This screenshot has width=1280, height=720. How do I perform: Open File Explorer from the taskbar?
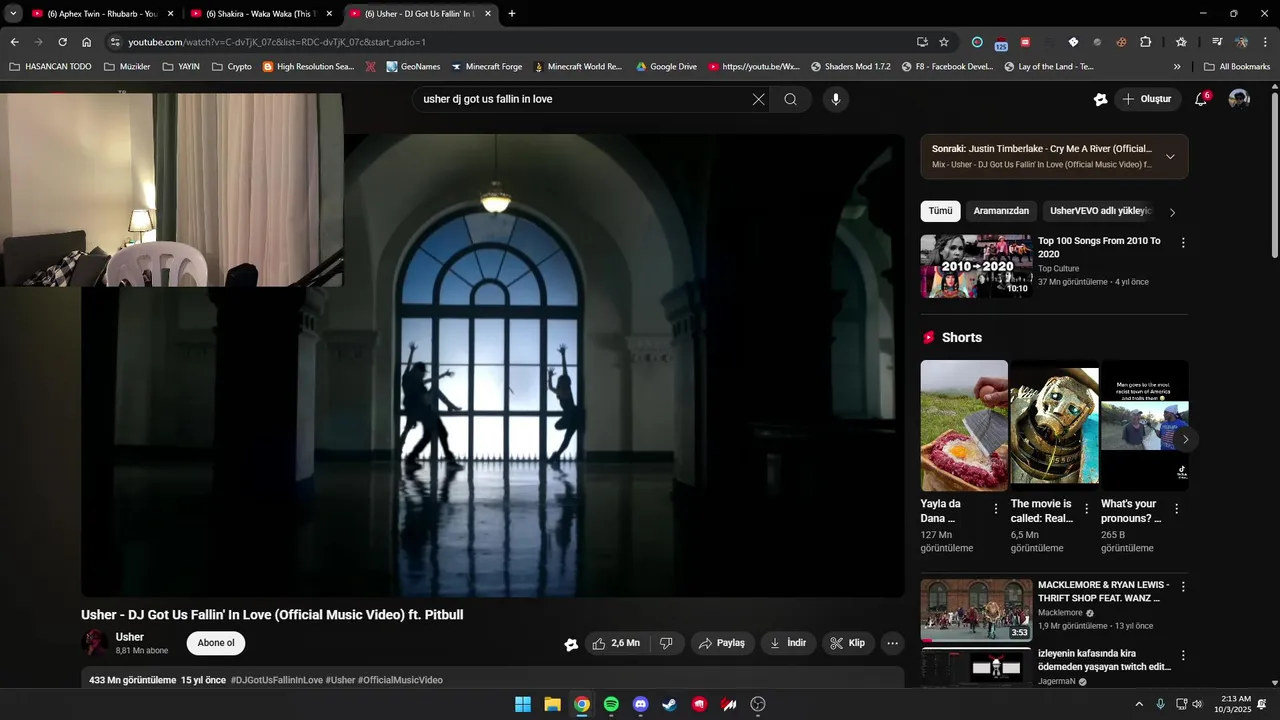552,704
